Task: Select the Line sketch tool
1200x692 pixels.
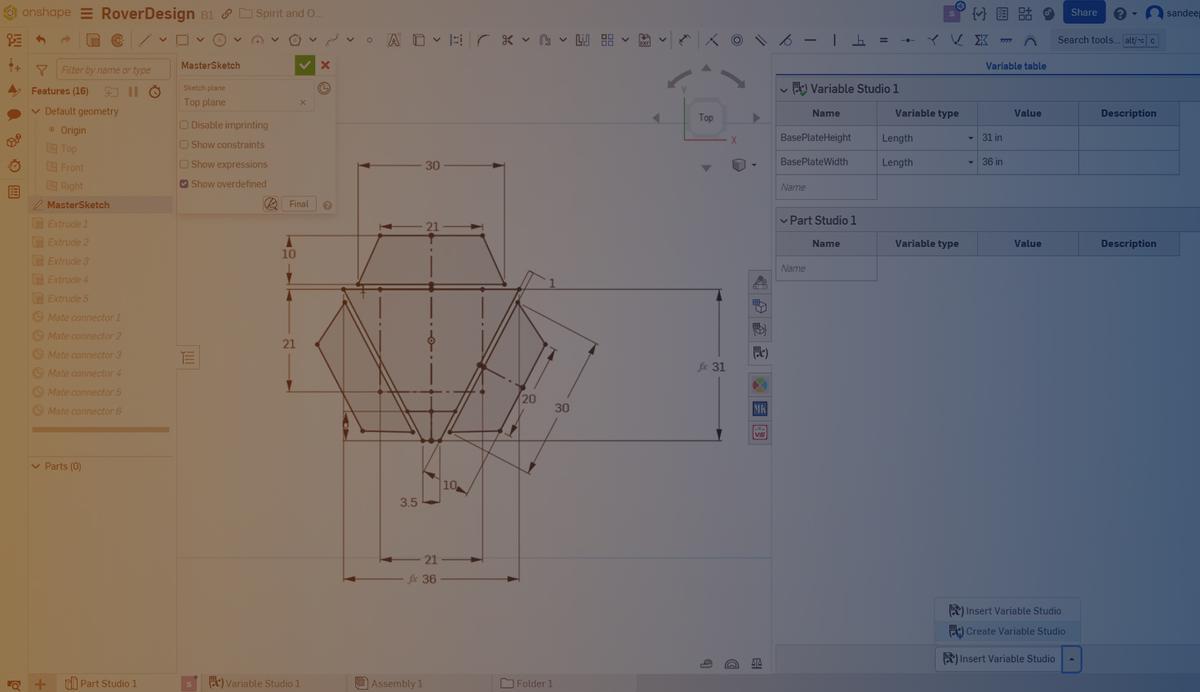Action: point(148,40)
